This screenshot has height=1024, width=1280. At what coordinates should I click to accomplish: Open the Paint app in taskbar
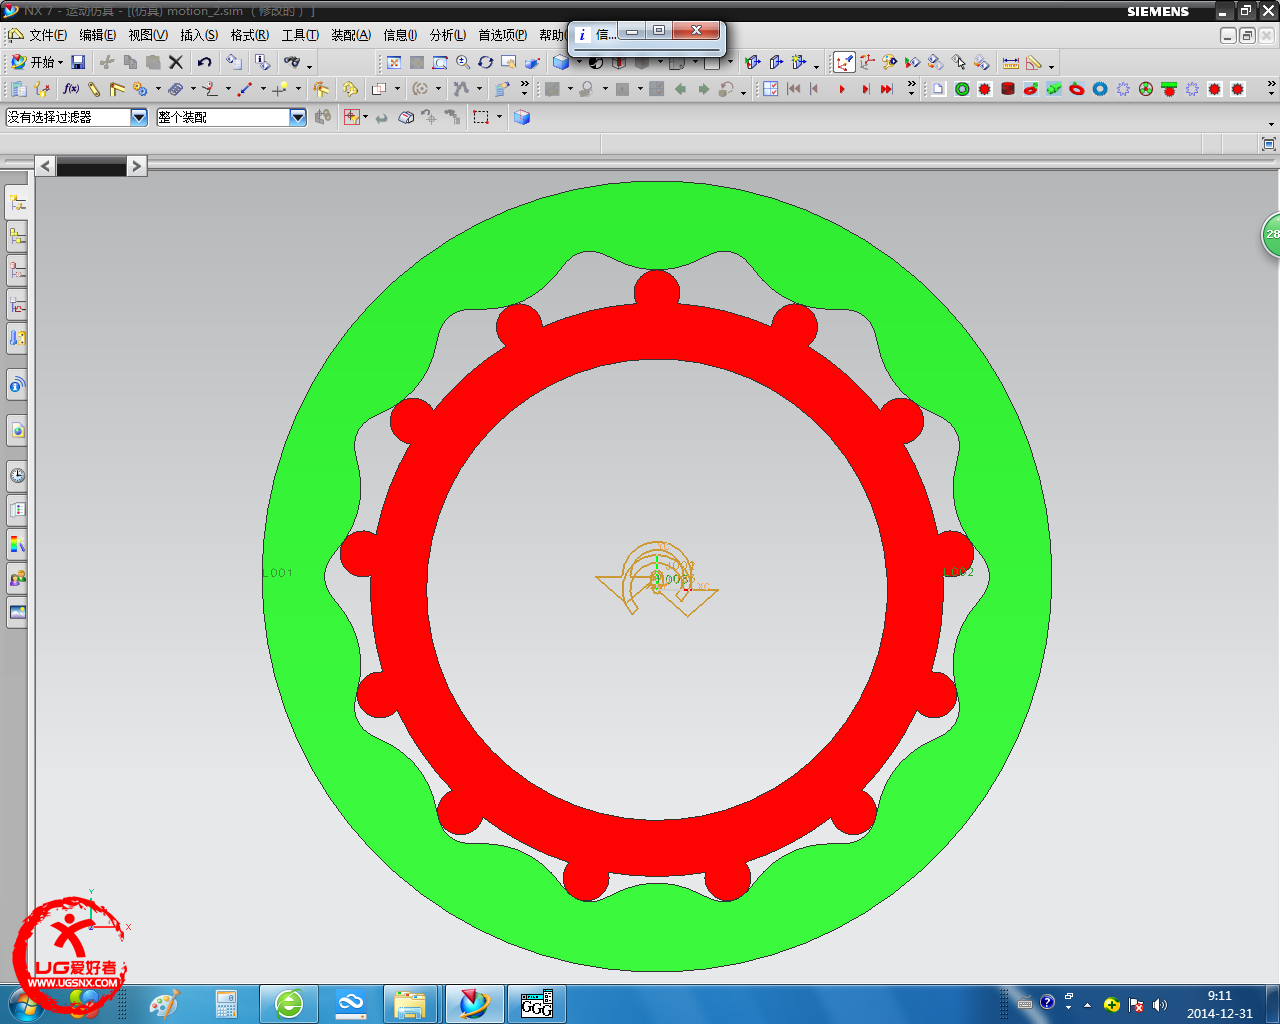click(x=164, y=1004)
